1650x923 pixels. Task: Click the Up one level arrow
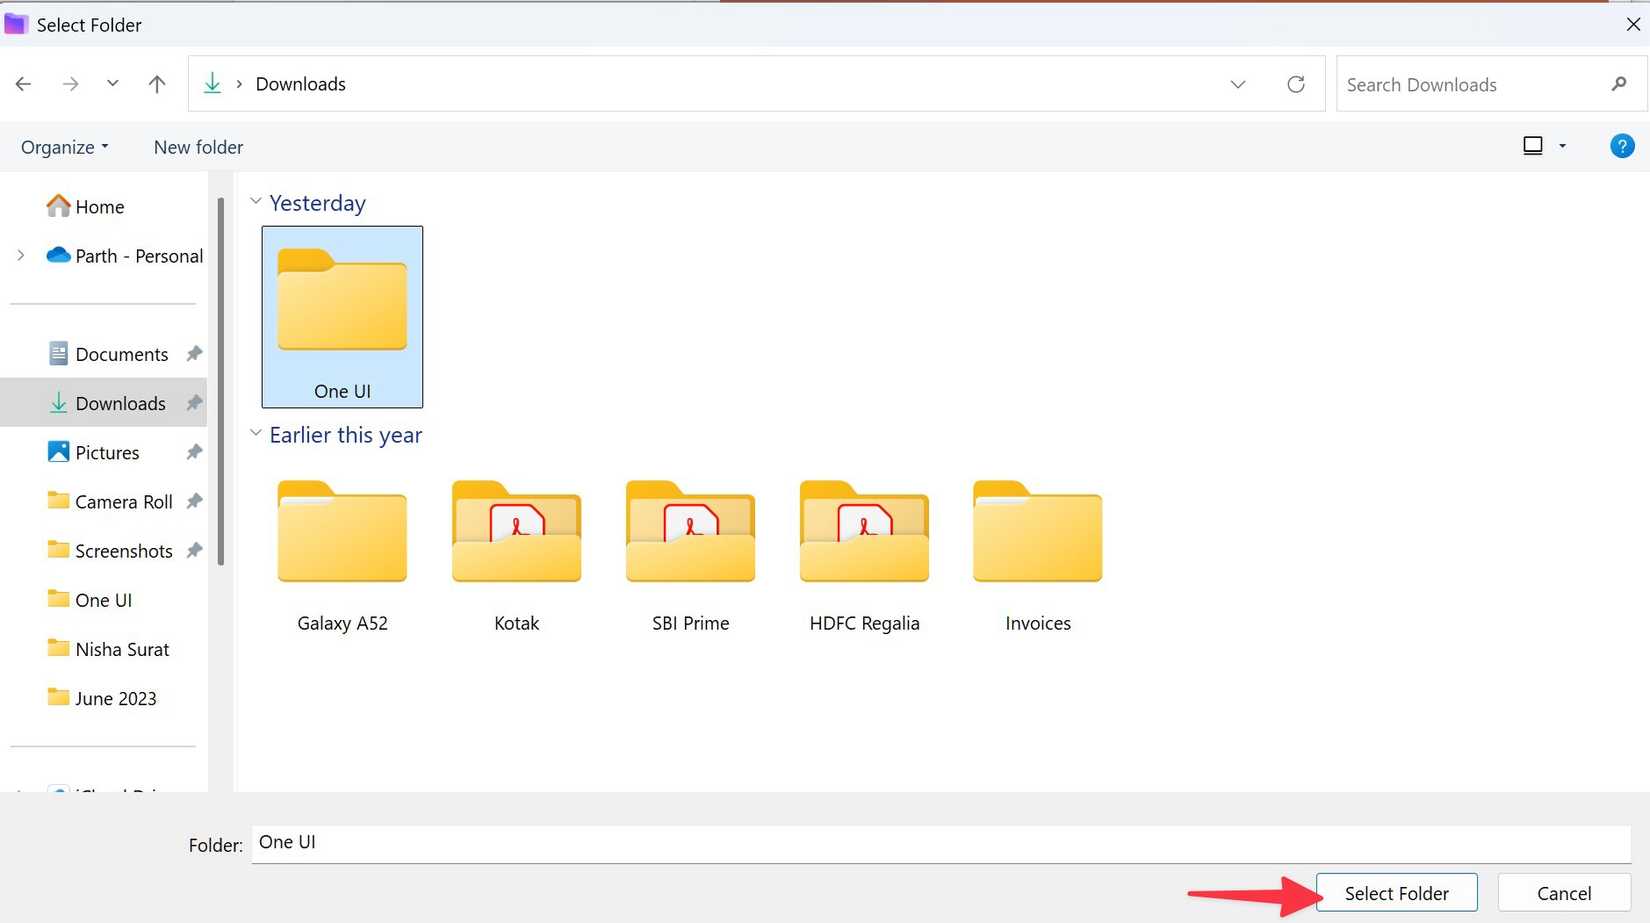(x=157, y=84)
